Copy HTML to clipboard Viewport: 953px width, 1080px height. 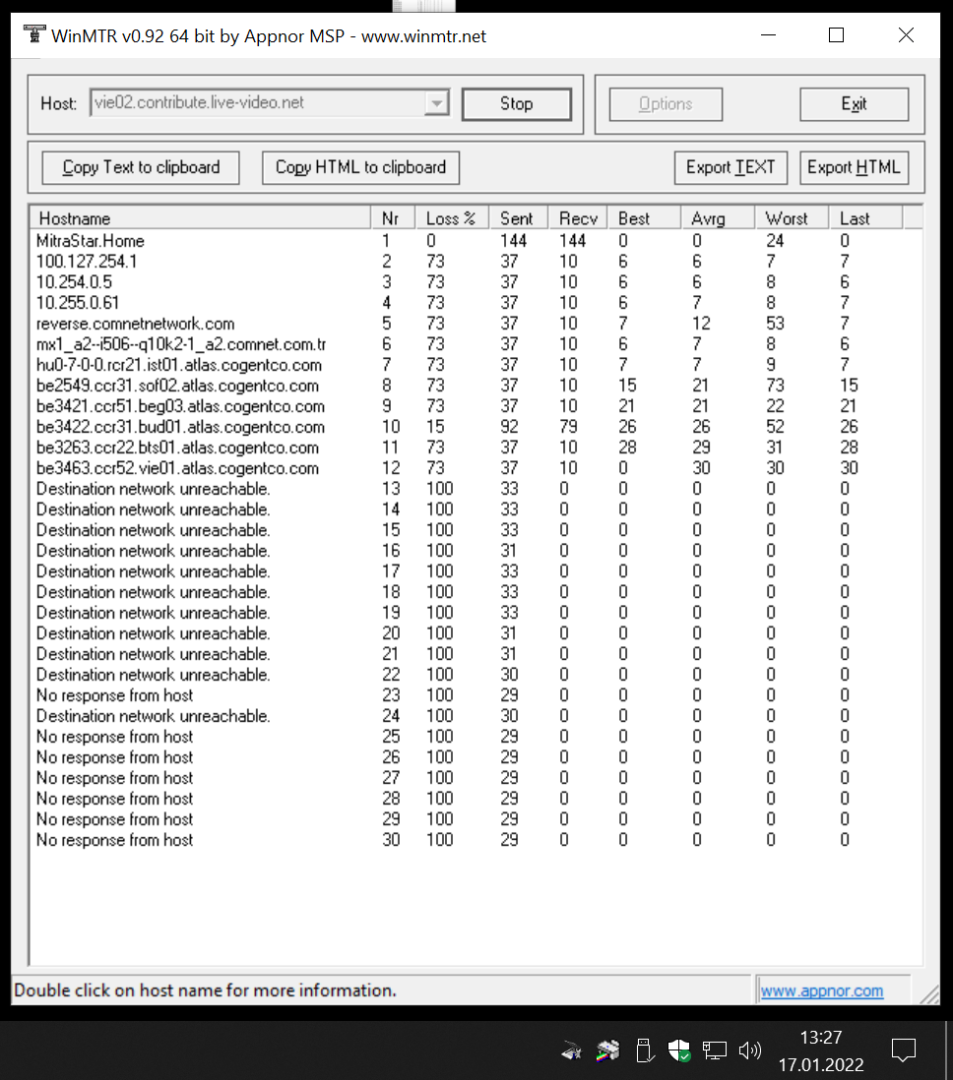pyautogui.click(x=361, y=167)
